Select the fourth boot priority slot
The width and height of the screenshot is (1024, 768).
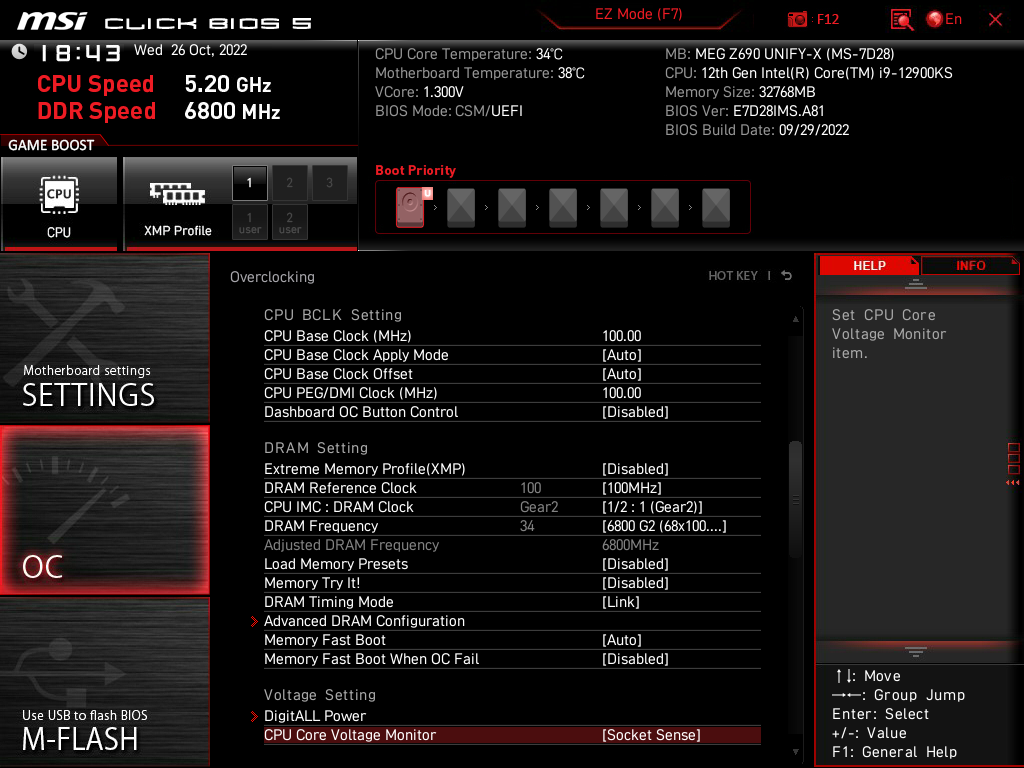(563, 207)
